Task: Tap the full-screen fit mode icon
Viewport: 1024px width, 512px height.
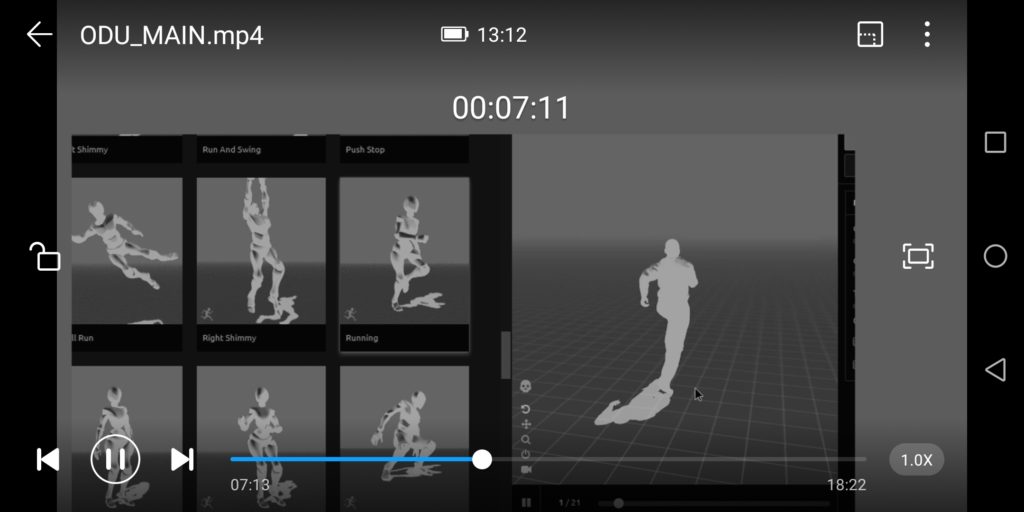Action: (x=918, y=256)
